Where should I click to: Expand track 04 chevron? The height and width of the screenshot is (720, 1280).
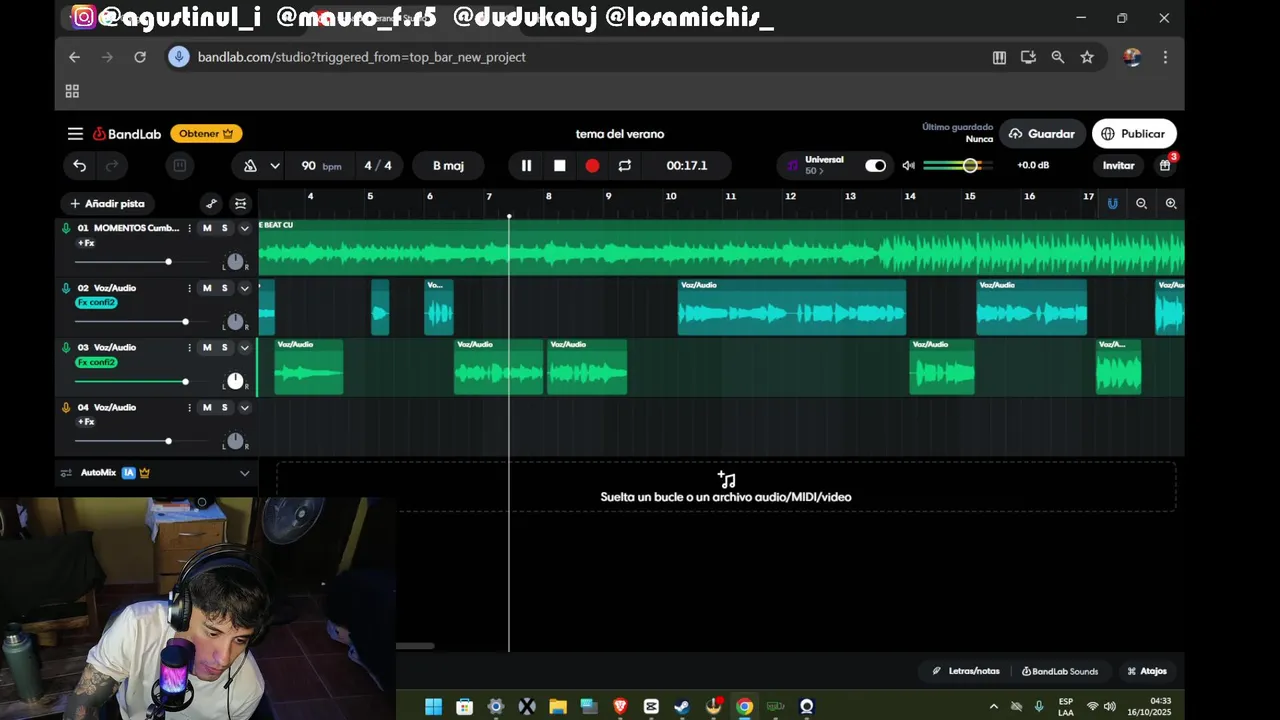244,408
